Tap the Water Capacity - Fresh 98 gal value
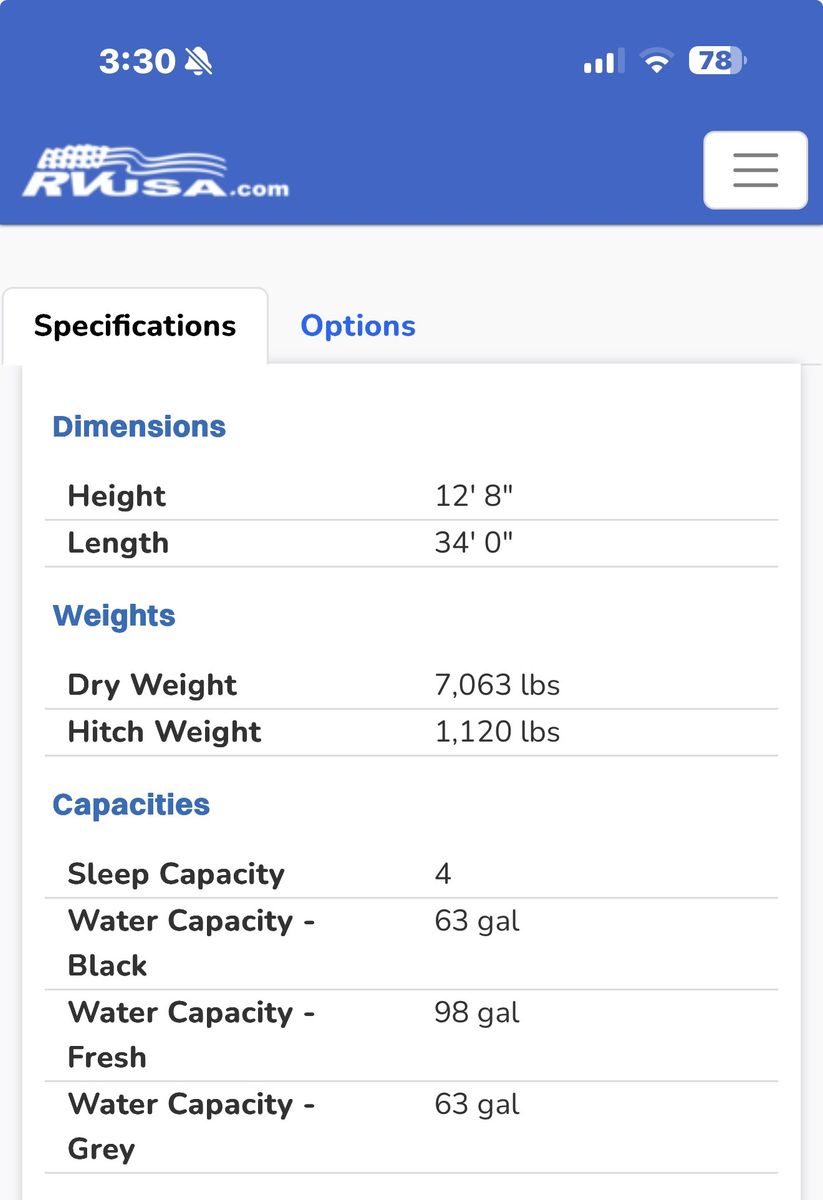 coord(477,1013)
